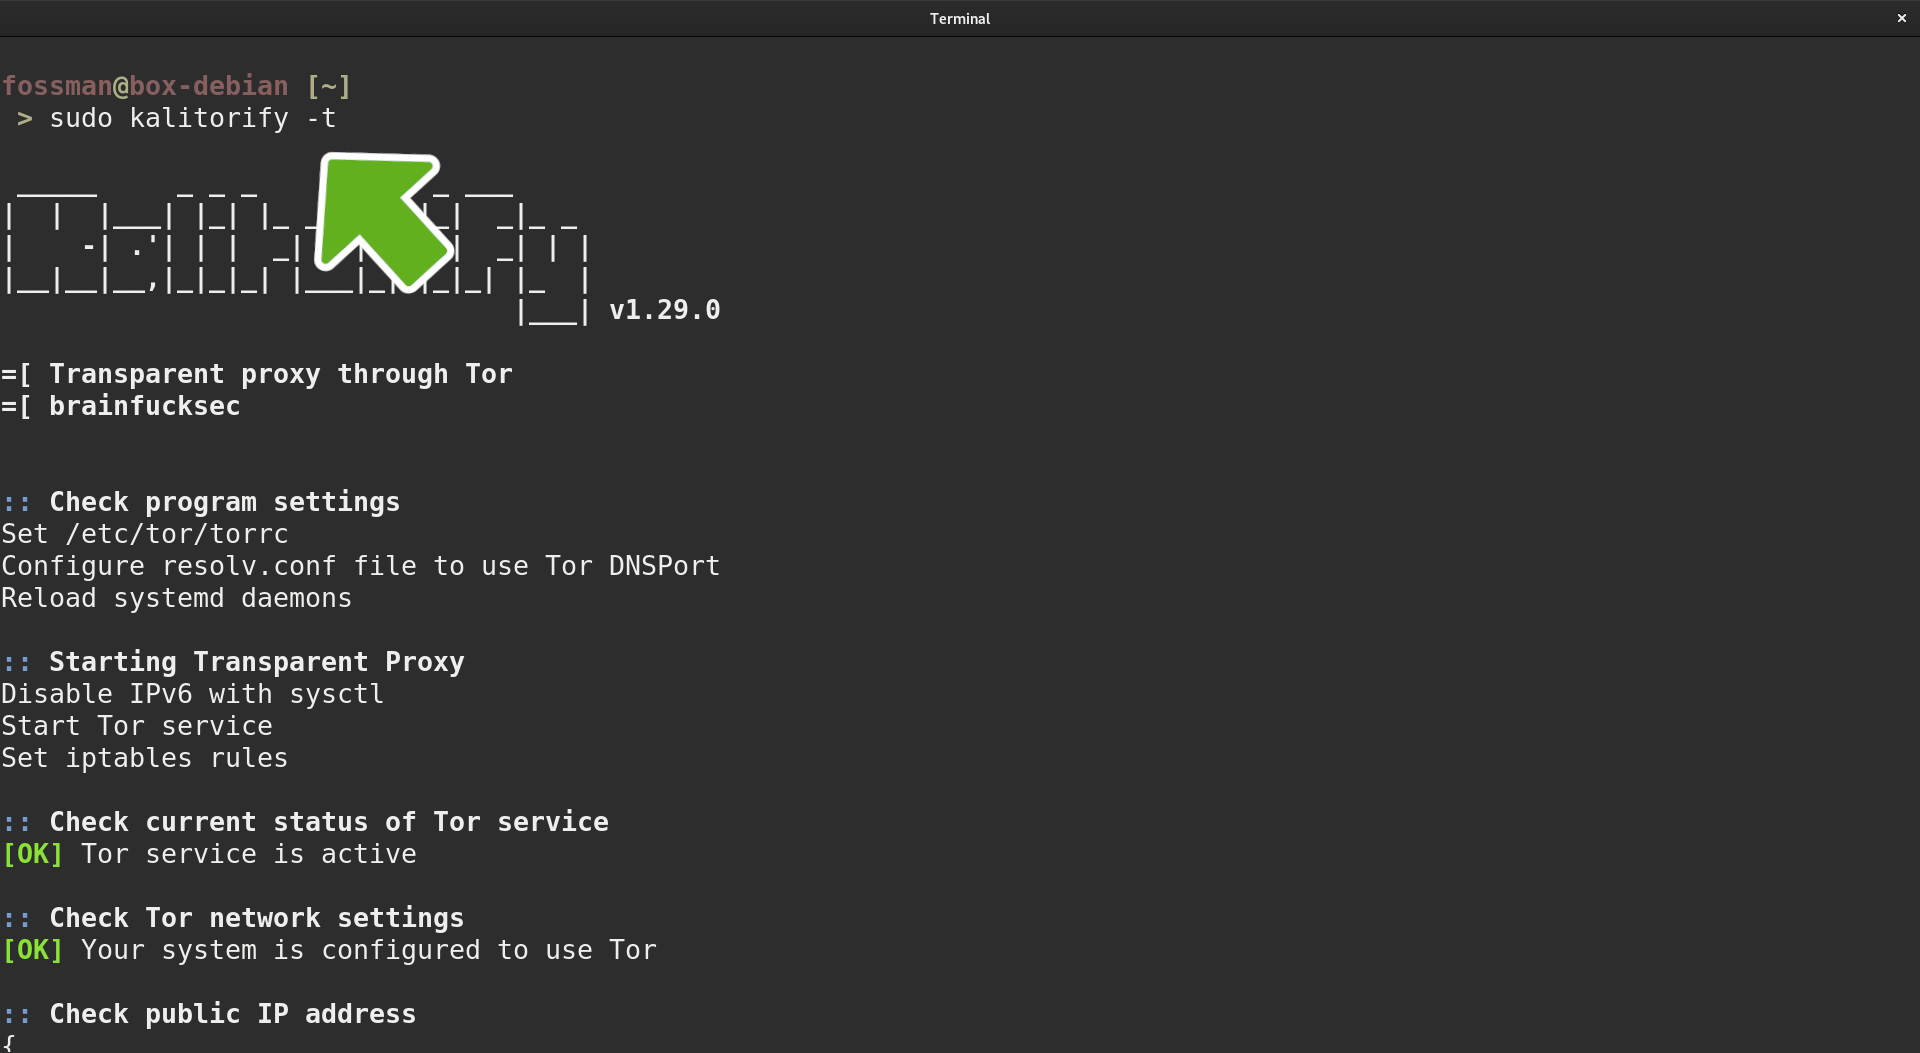Viewport: 1920px width, 1053px height.
Task: Click the Configure resolv.conf output line
Action: click(x=360, y=566)
